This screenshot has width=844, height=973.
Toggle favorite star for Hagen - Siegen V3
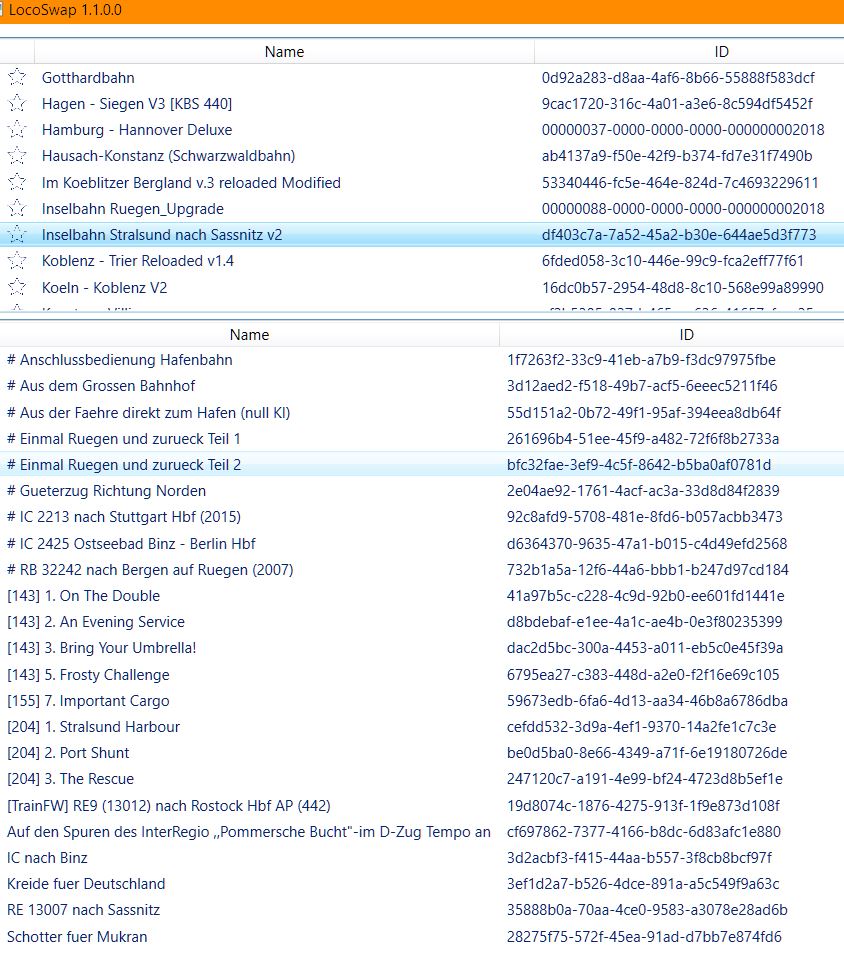17,103
